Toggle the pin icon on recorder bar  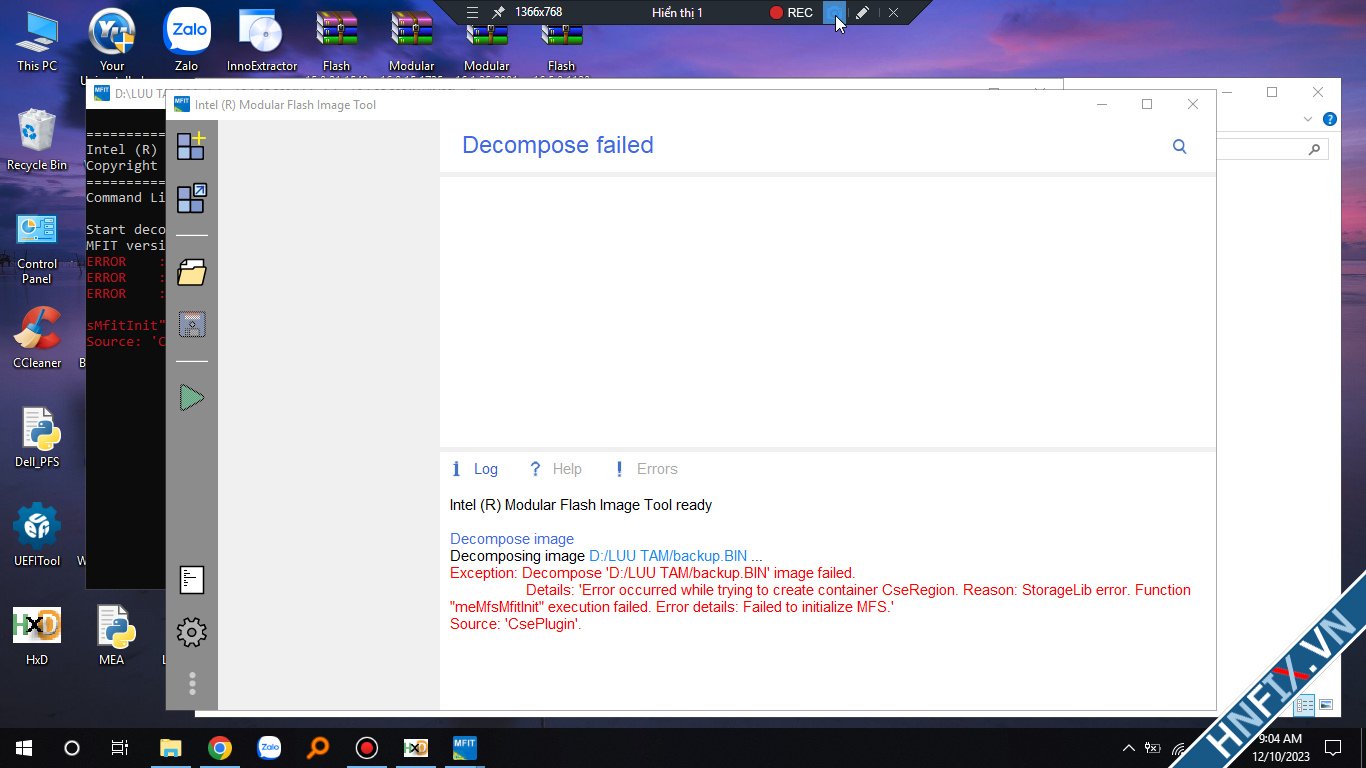coord(498,12)
